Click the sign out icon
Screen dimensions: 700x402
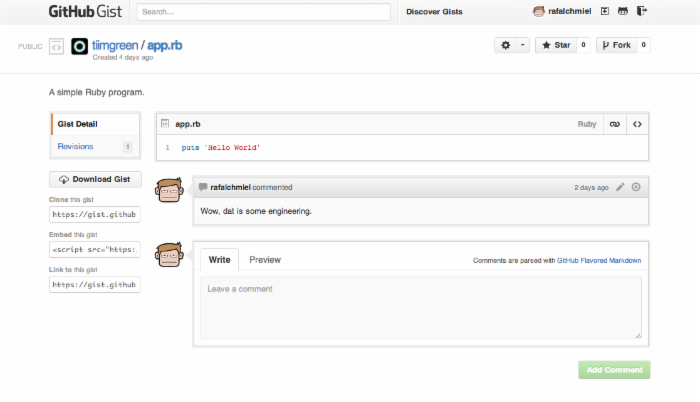pyautogui.click(x=642, y=11)
